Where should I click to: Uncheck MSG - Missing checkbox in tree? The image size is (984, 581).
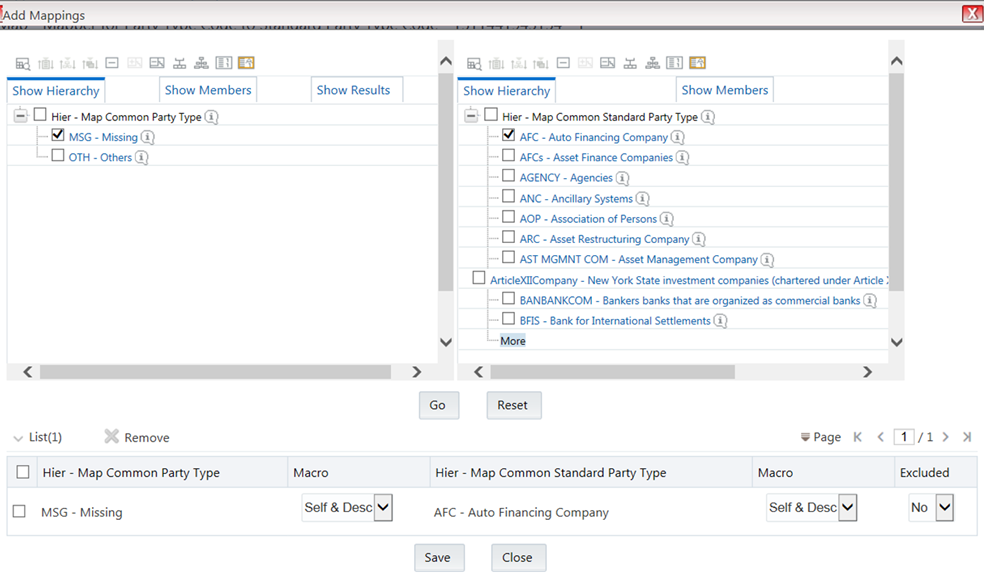[58, 135]
